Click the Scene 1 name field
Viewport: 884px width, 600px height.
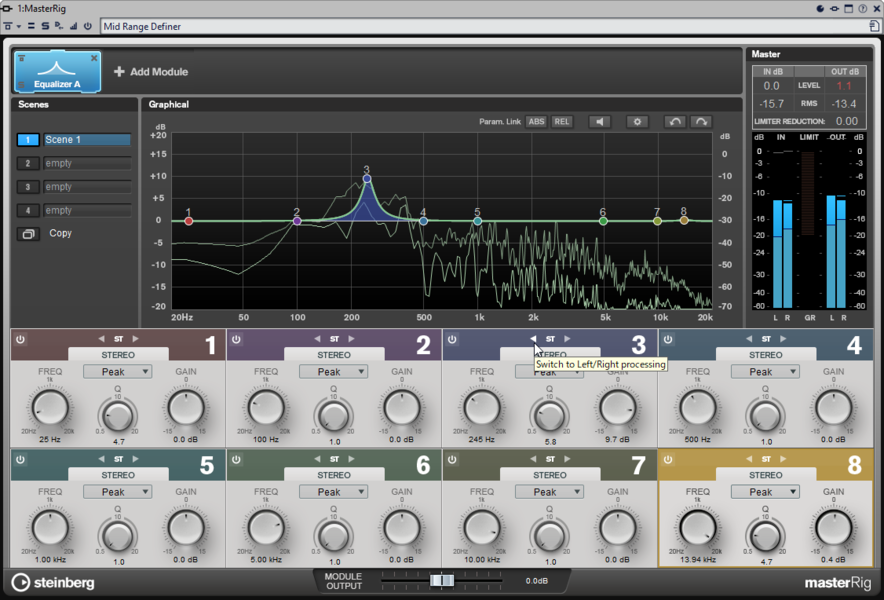[87, 140]
